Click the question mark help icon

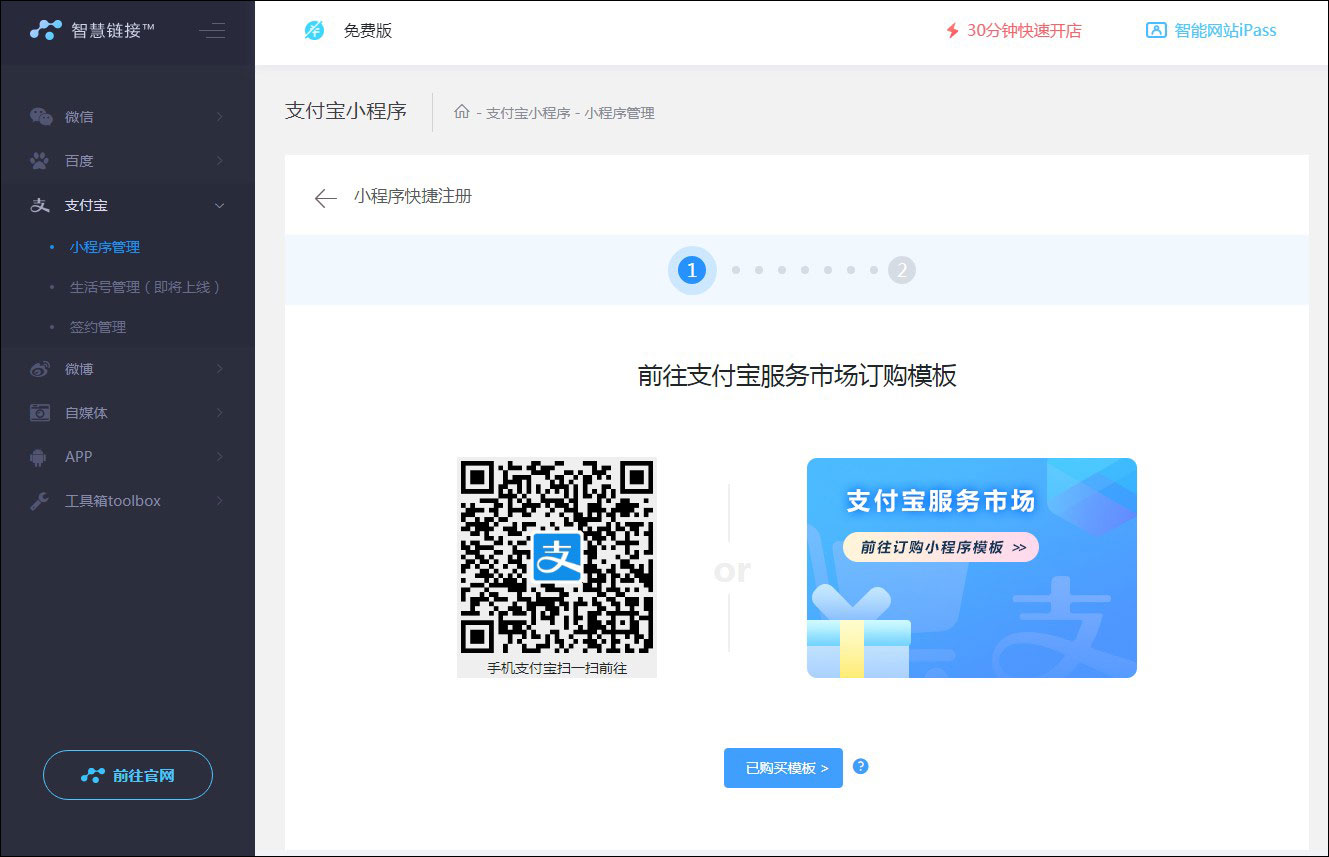coord(860,767)
